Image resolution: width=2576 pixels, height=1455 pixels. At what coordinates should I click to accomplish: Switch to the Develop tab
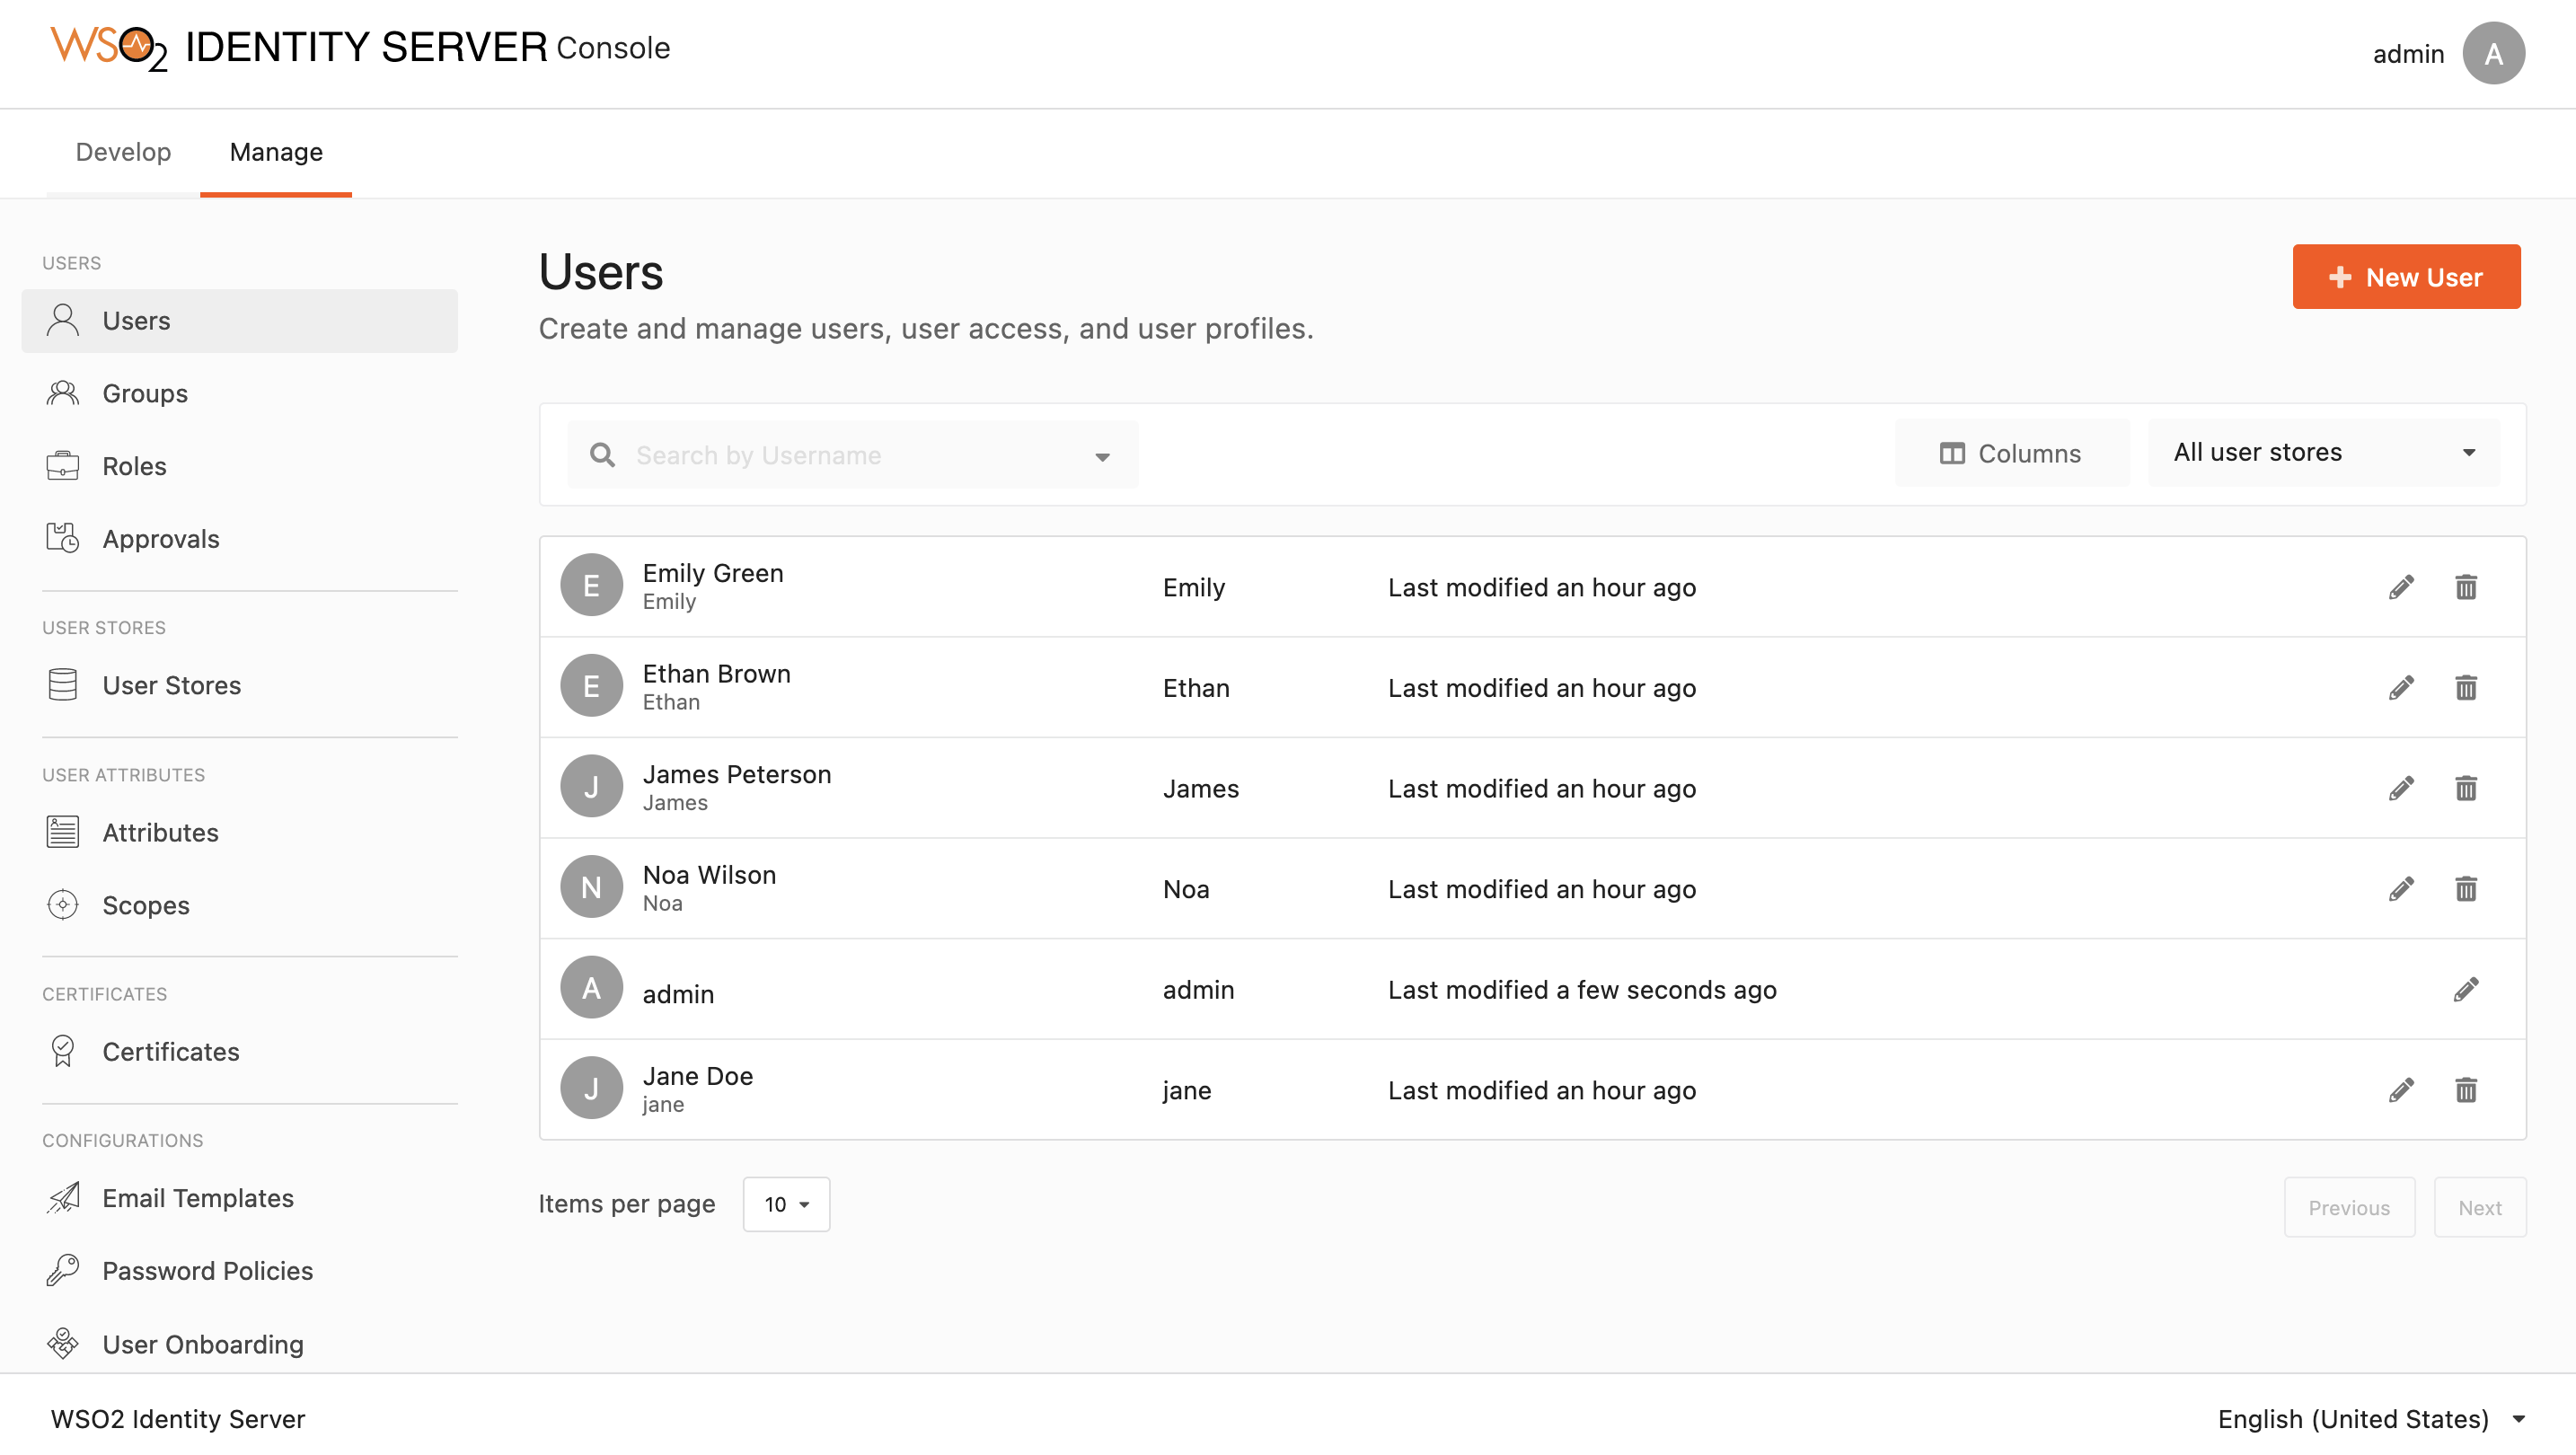click(122, 152)
